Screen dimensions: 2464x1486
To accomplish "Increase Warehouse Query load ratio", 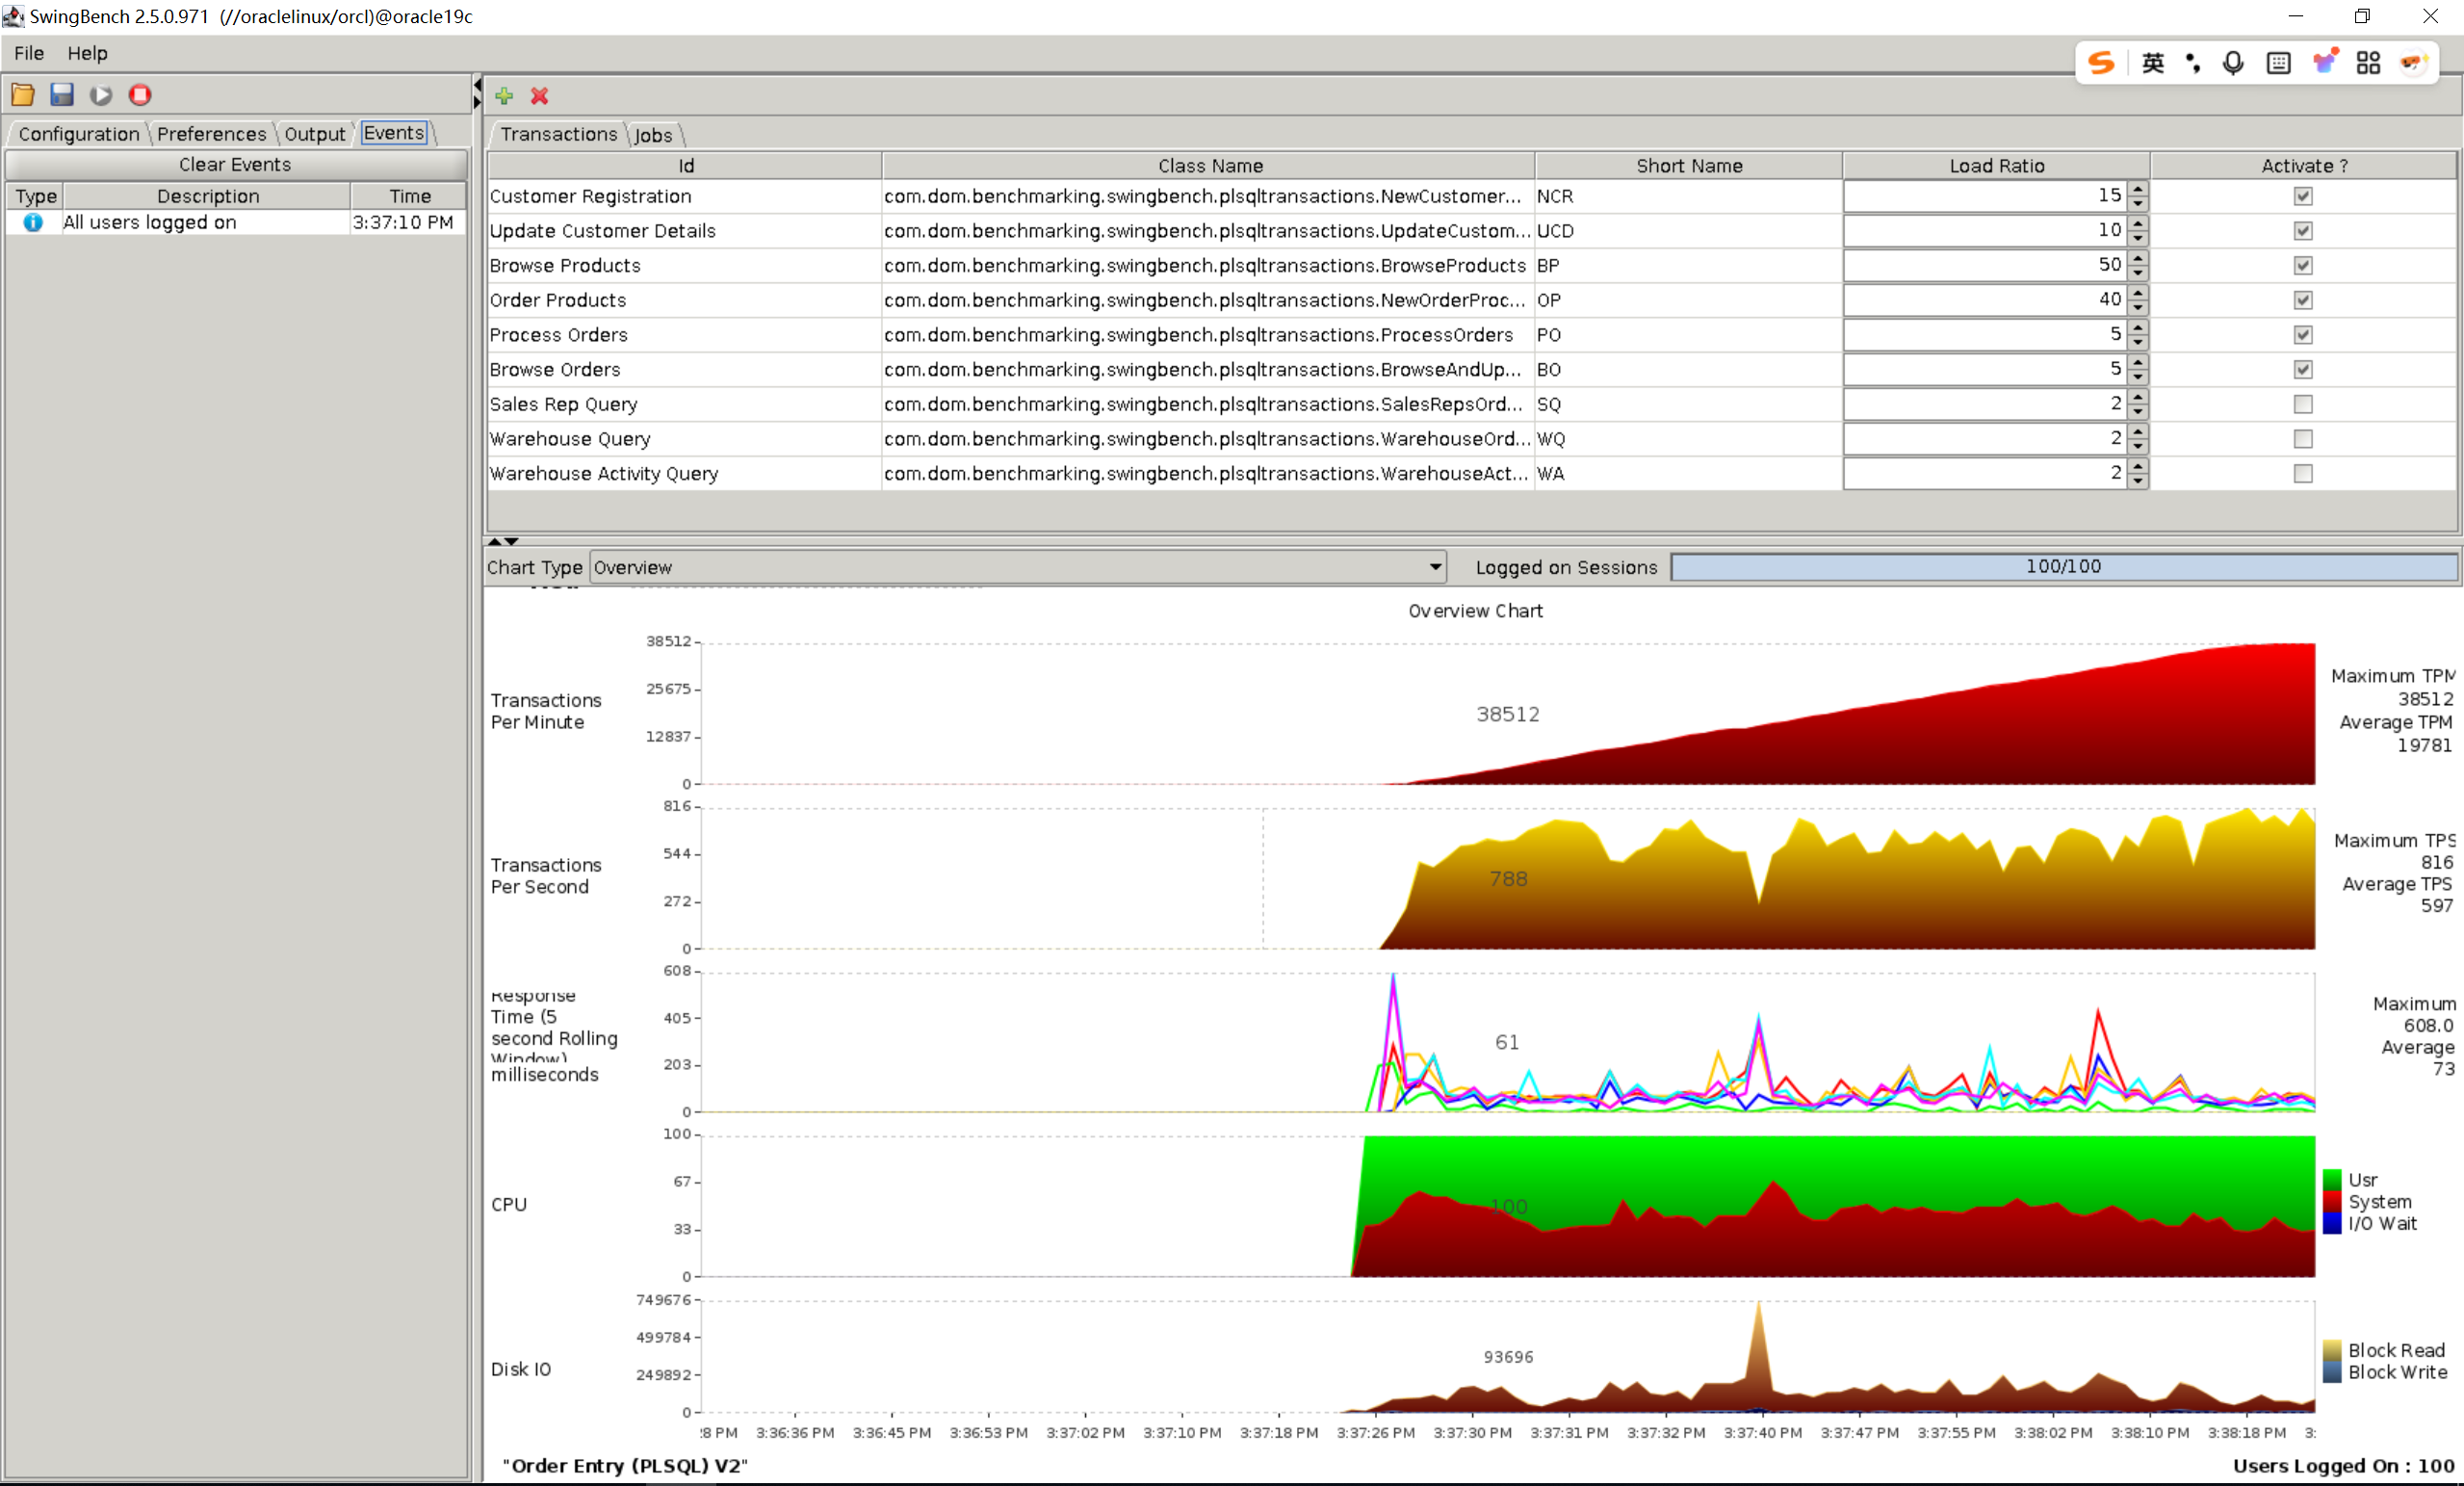I will tap(2138, 431).
